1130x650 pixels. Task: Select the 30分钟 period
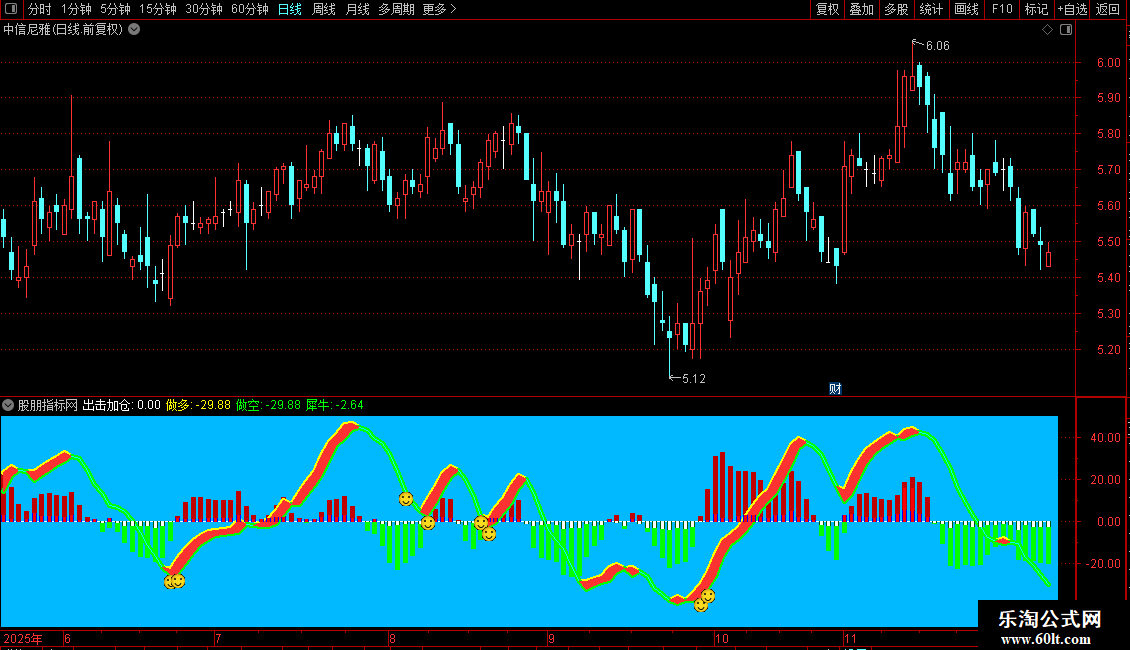[x=203, y=9]
